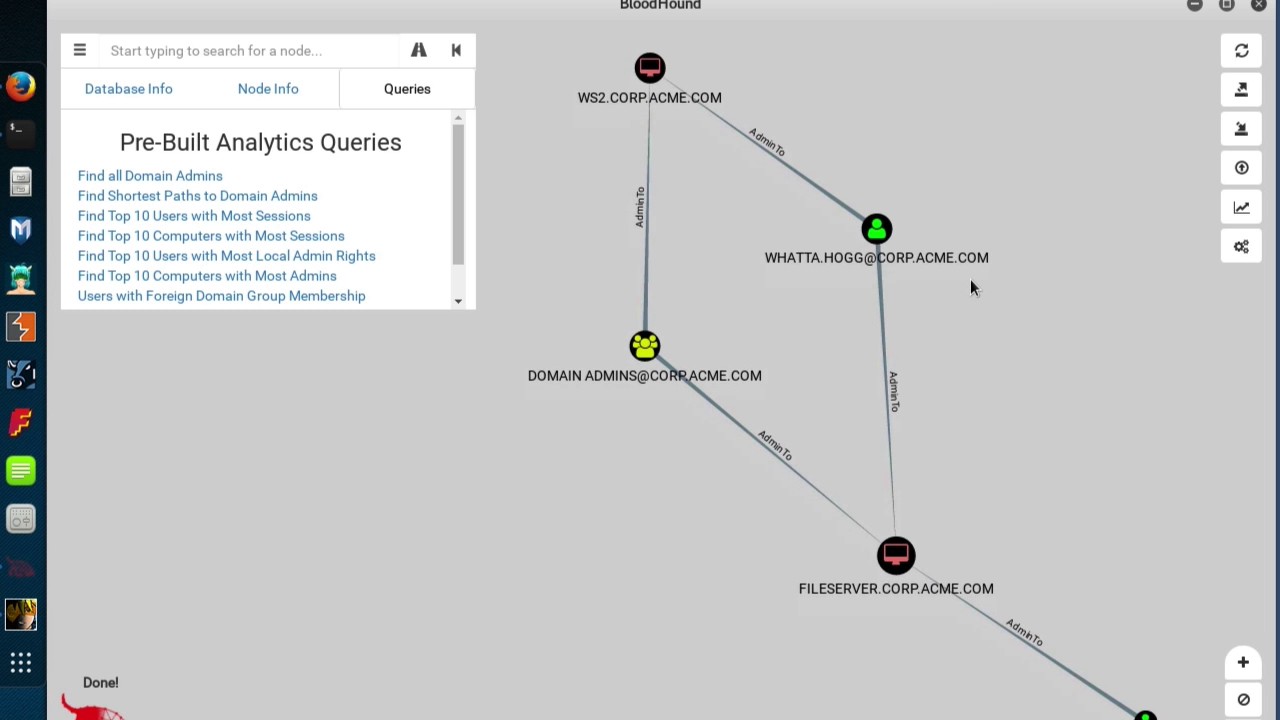
Task: Select the WHATTA.HOGG user node
Action: coord(876,230)
